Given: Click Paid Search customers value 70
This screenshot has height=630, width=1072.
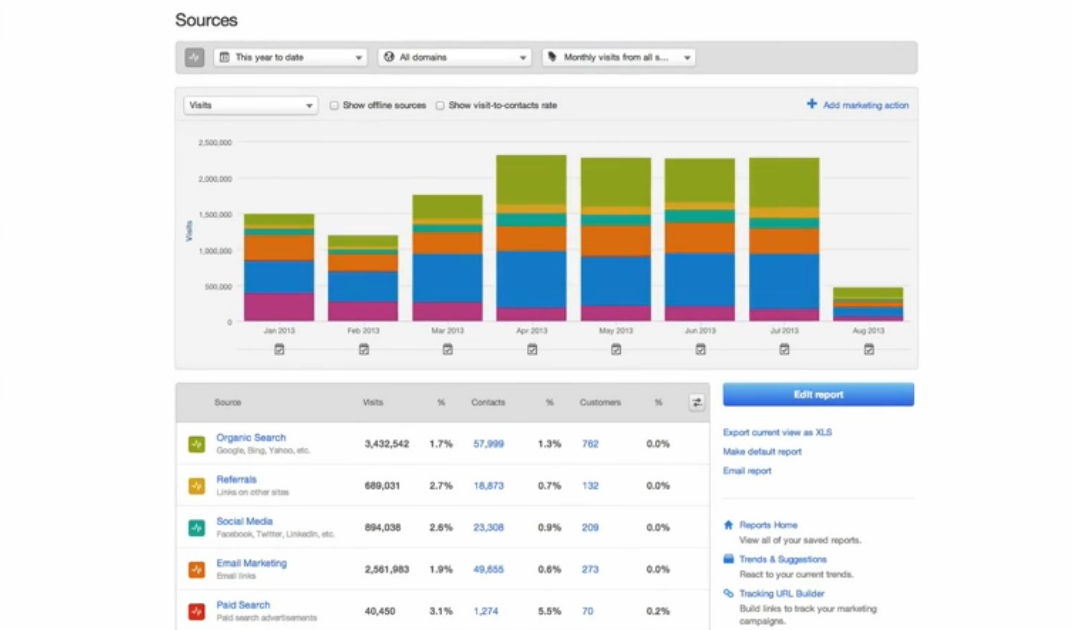Looking at the screenshot, I should 587,611.
